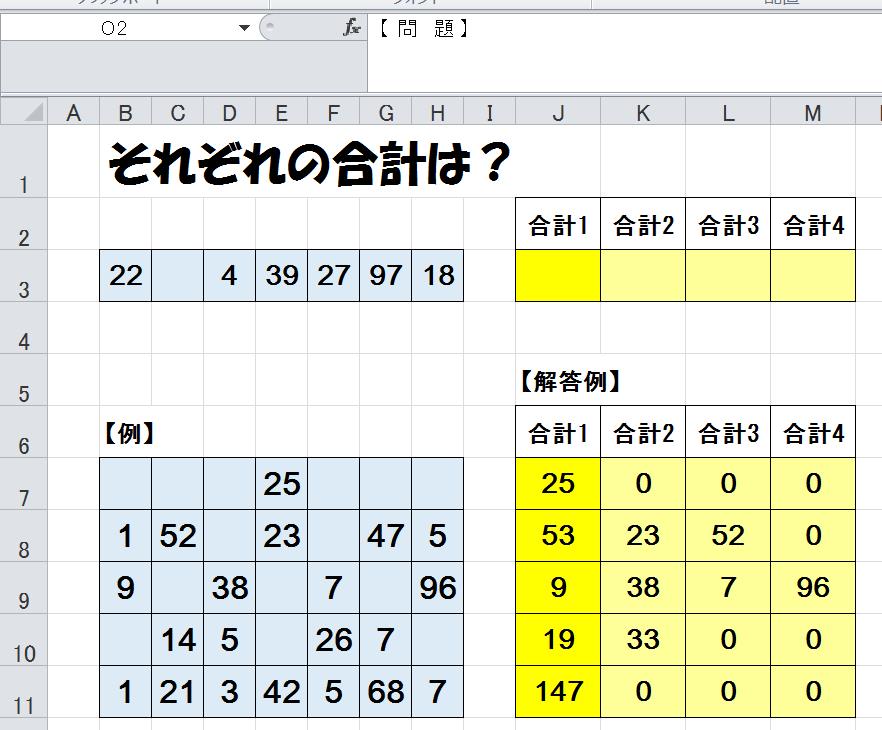Select column D header
The image size is (882, 730).
coord(230,113)
